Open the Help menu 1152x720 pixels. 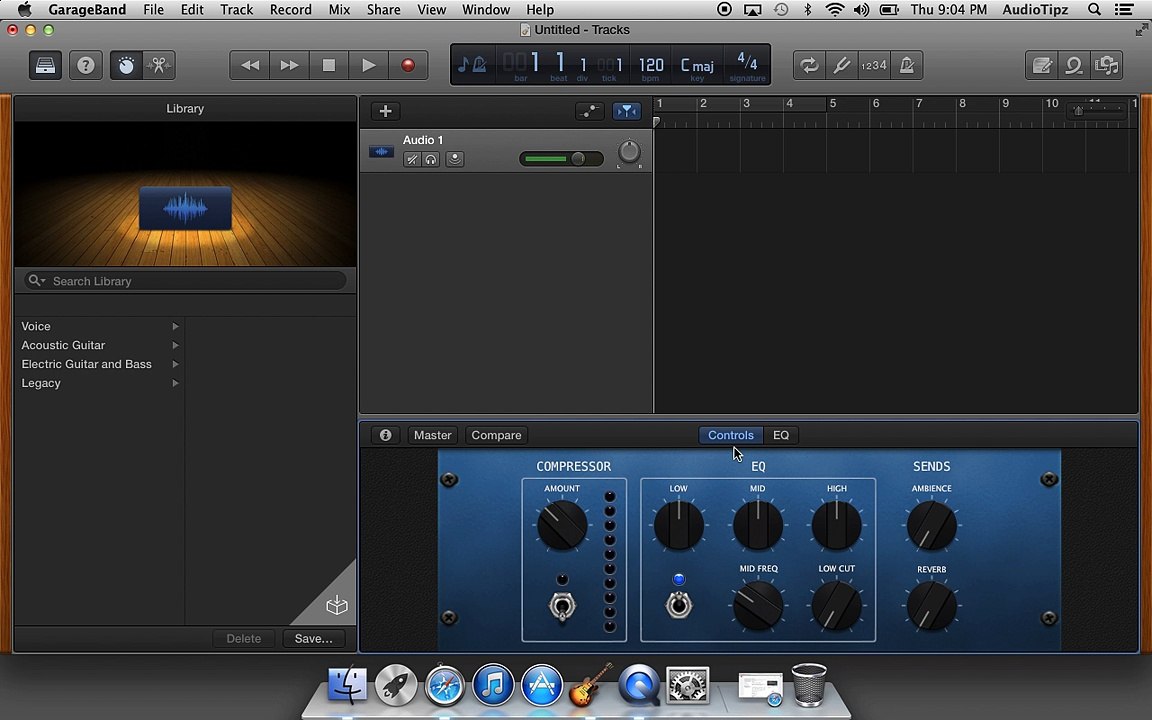540,10
